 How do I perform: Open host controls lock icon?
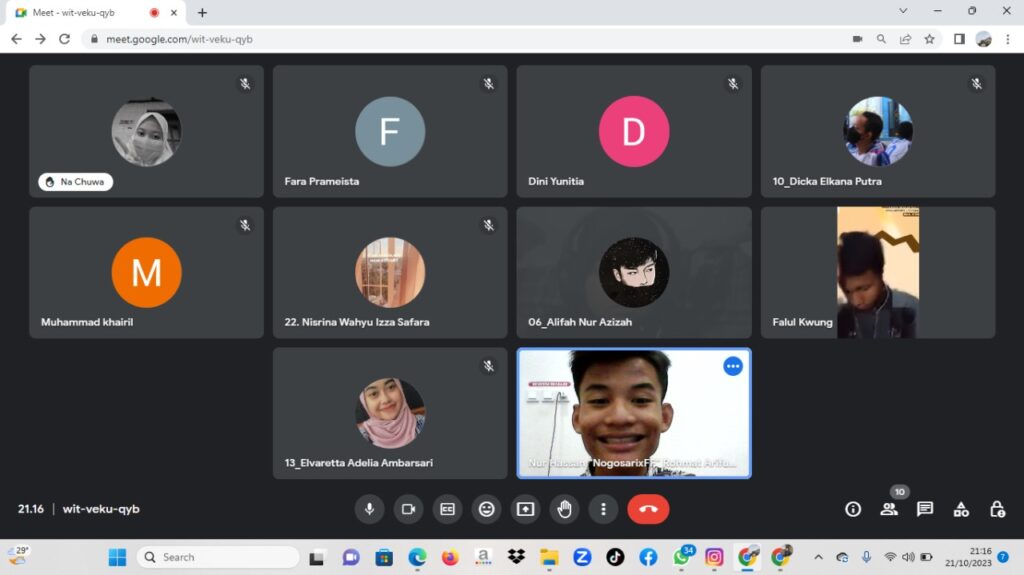[x=997, y=509]
